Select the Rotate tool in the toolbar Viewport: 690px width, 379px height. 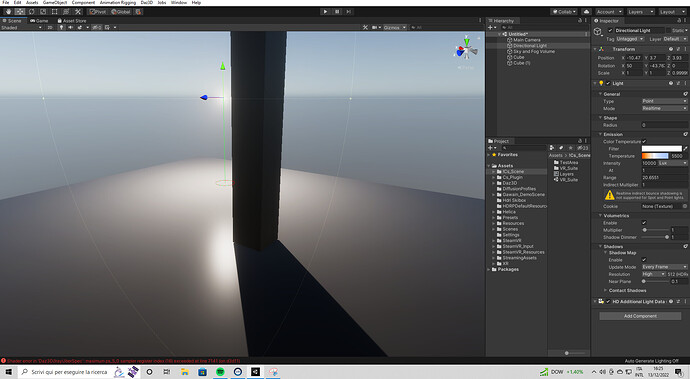coord(31,12)
